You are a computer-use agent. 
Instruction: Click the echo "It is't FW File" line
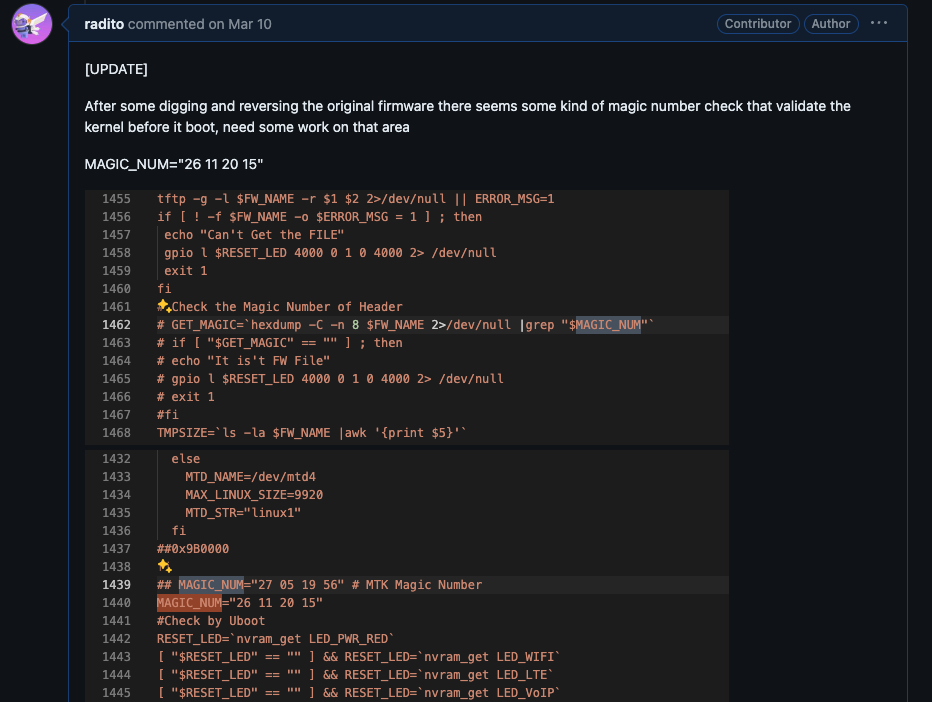click(243, 361)
